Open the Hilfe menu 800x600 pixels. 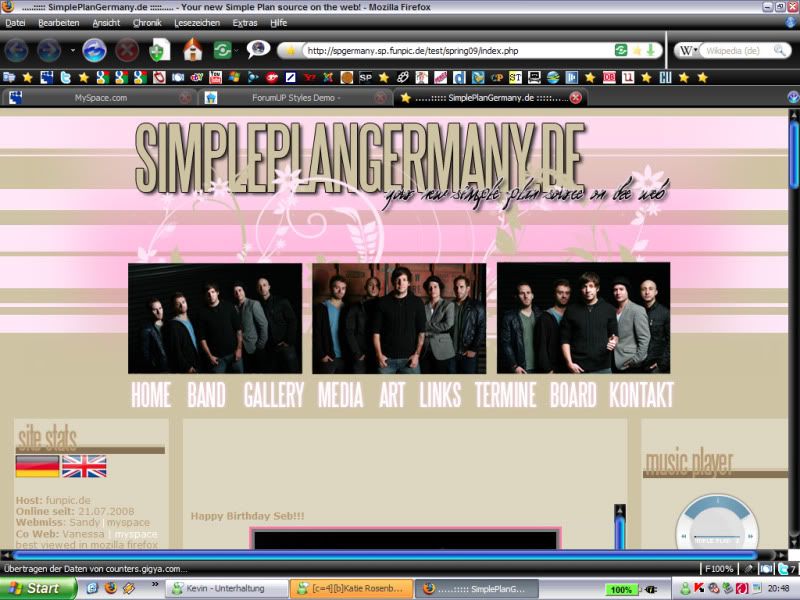pyautogui.click(x=279, y=23)
